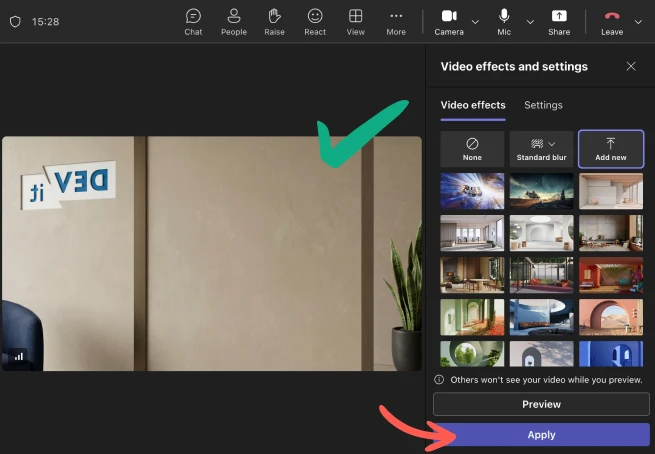Select the alien planet night sky background
The image size is (655, 454).
point(541,191)
